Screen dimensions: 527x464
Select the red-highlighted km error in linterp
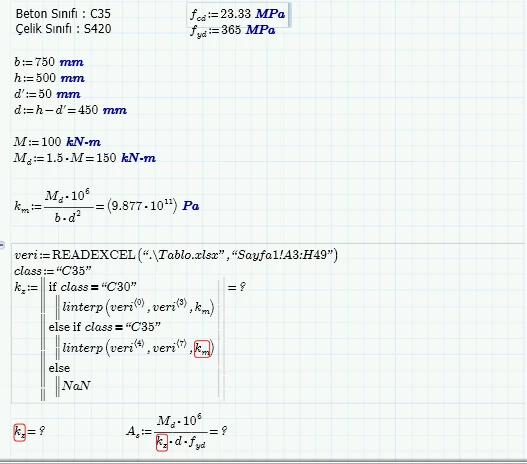pos(202,349)
